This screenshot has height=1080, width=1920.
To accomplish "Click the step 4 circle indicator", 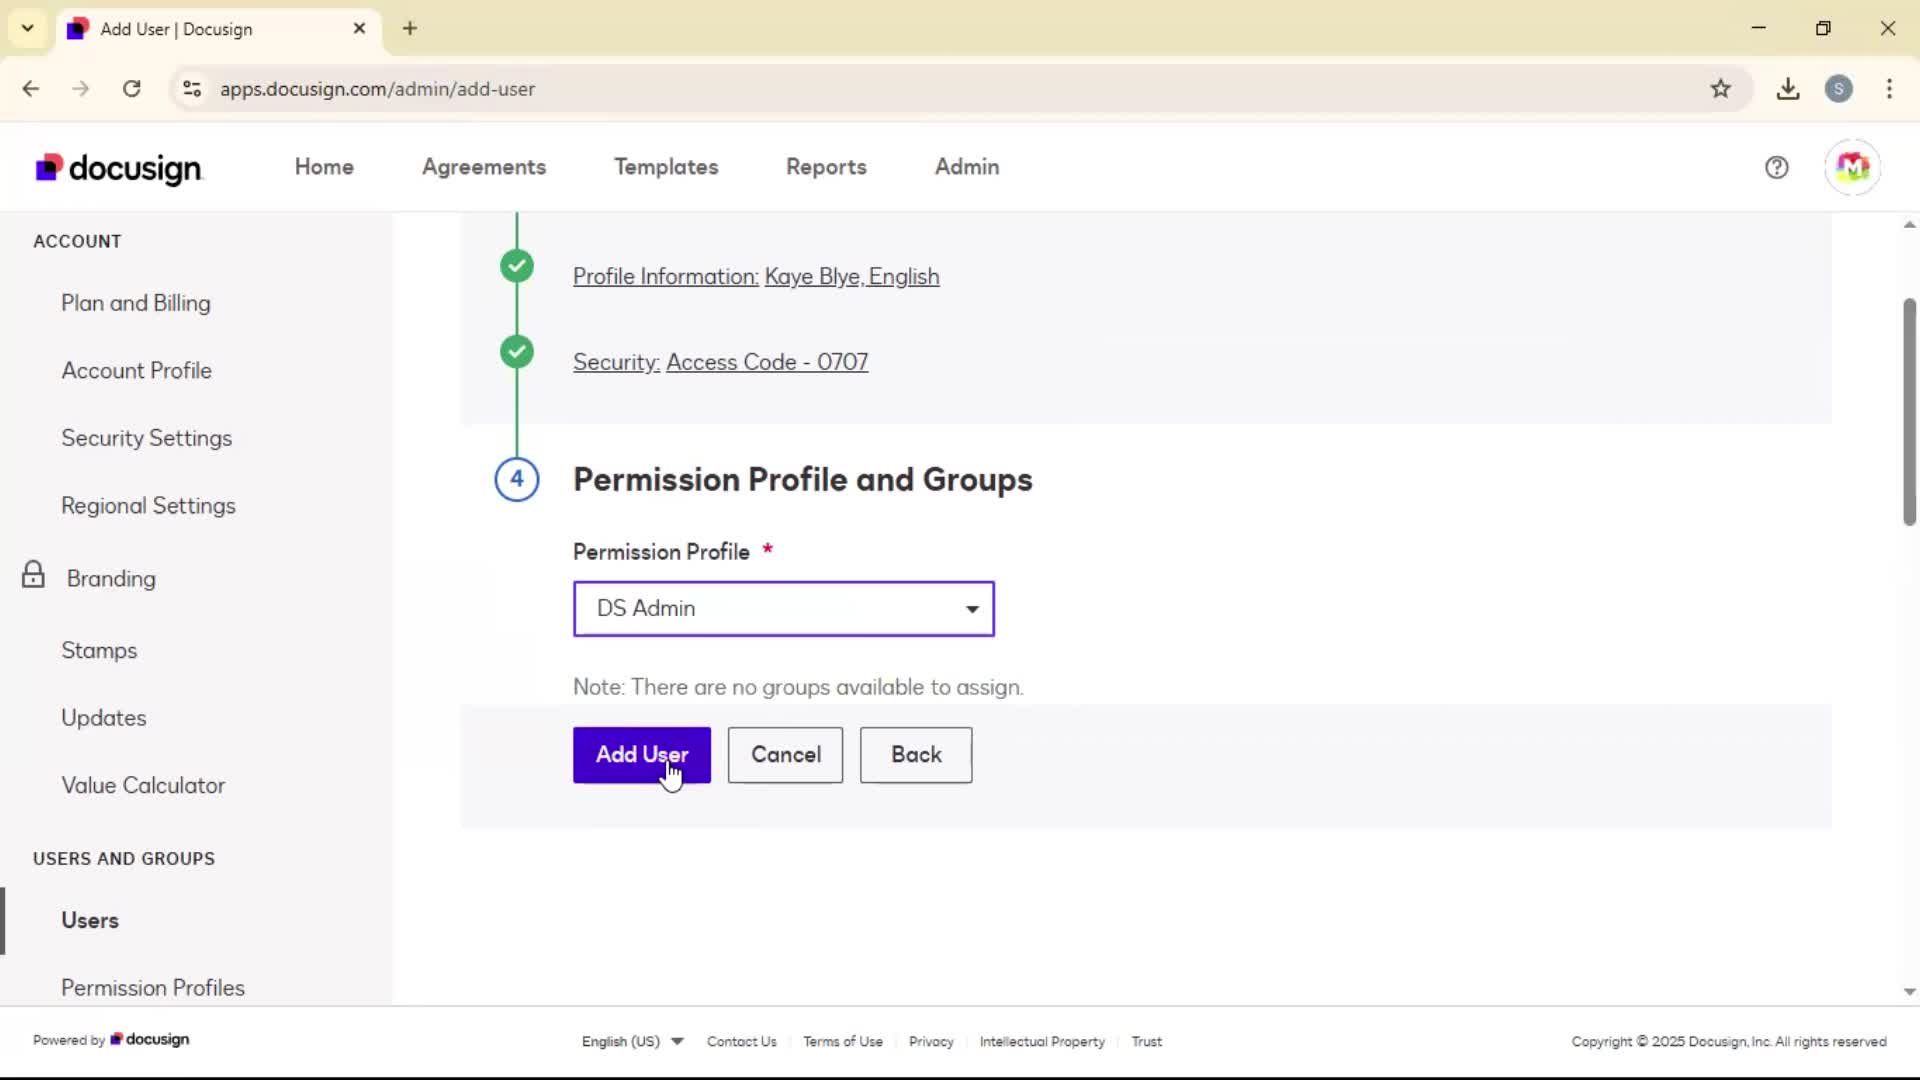I will pyautogui.click(x=517, y=479).
